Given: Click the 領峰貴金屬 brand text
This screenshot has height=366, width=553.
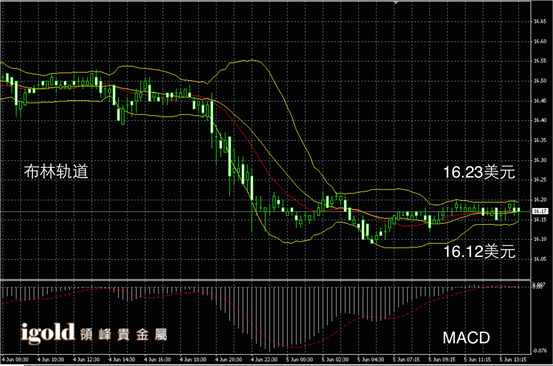Looking at the screenshot, I should 123,335.
